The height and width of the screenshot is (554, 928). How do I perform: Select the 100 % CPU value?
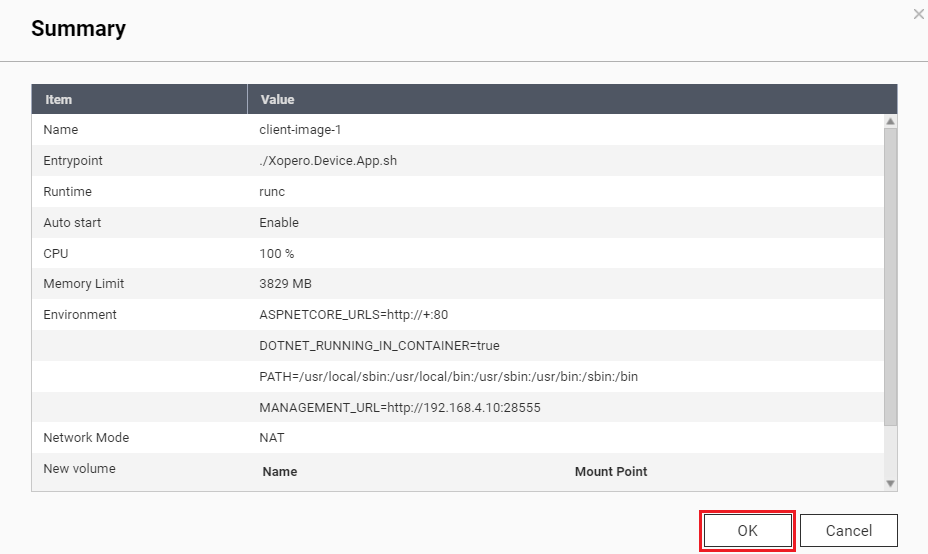[x=277, y=254]
